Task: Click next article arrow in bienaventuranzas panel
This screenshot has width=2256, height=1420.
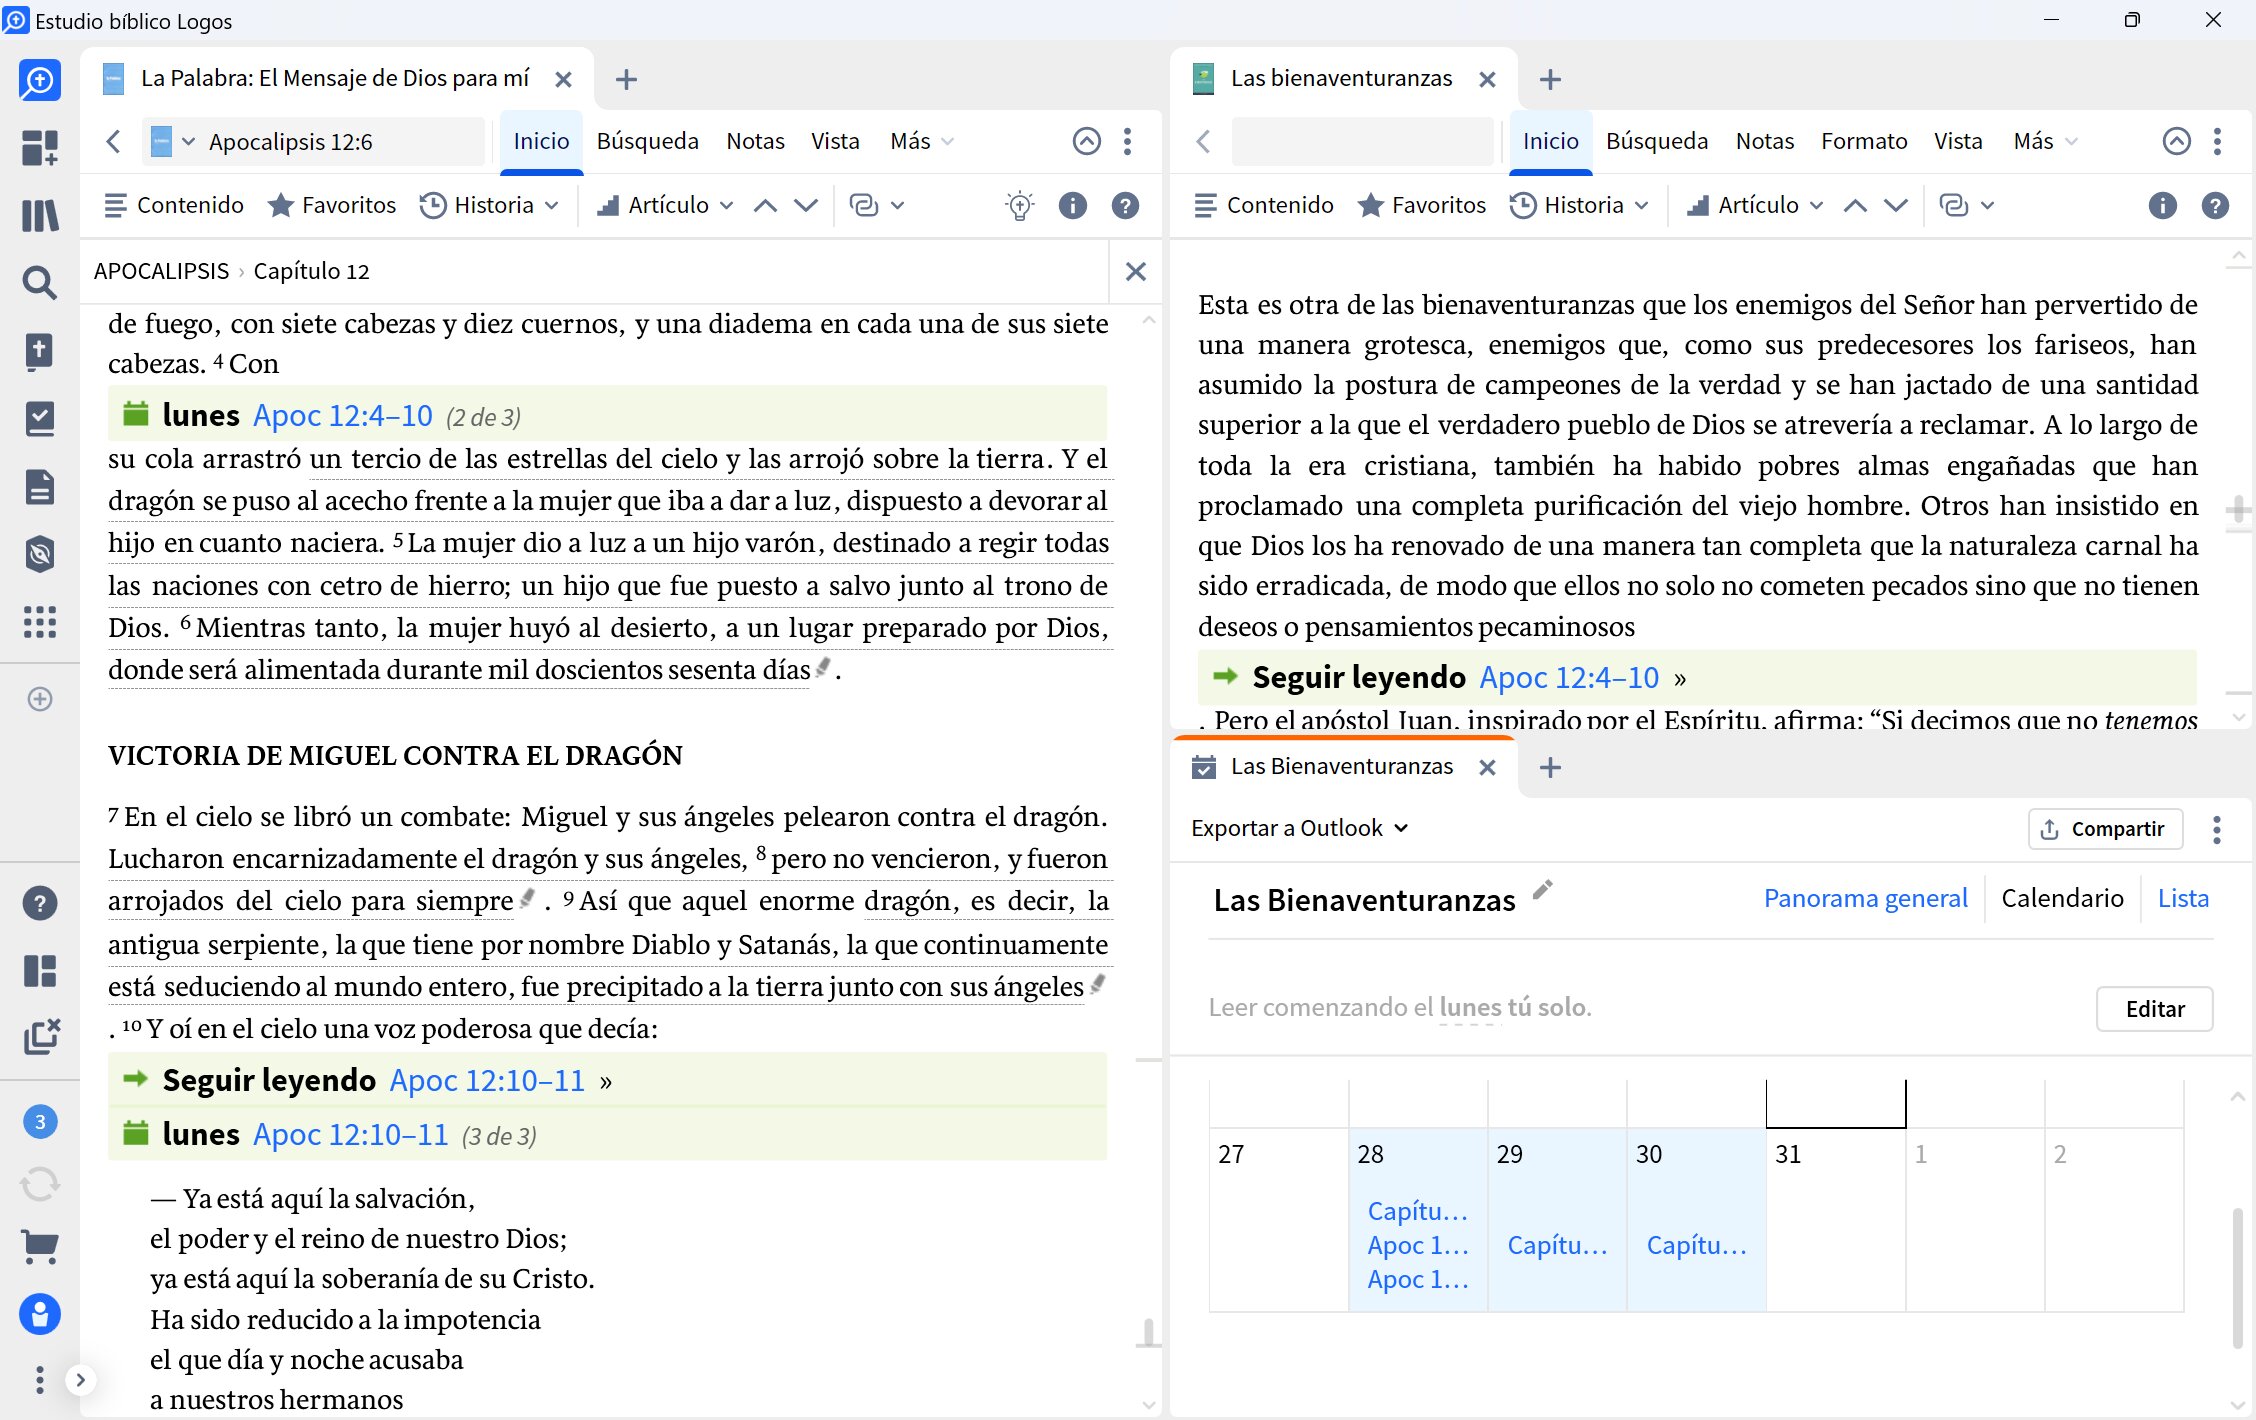Action: (x=1895, y=205)
